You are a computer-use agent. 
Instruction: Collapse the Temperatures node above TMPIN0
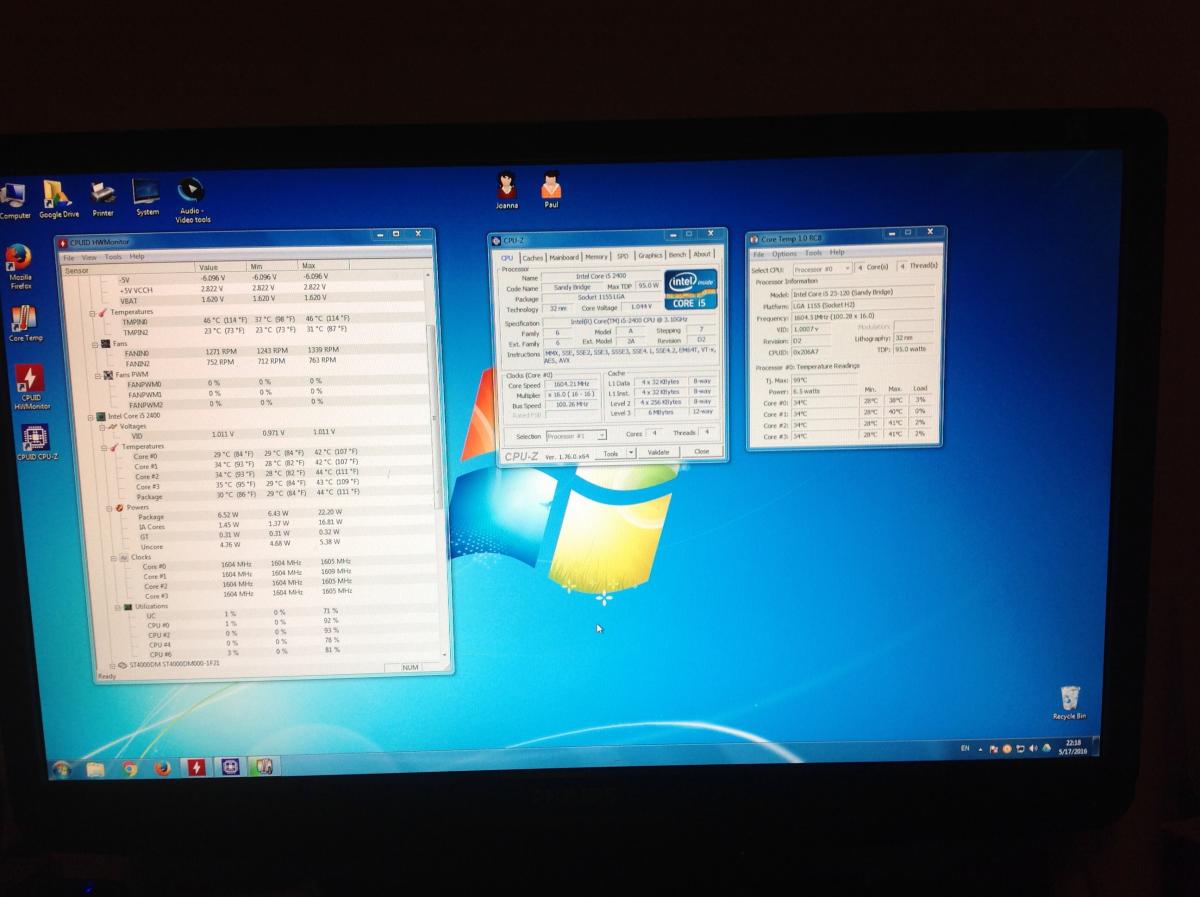tap(92, 312)
